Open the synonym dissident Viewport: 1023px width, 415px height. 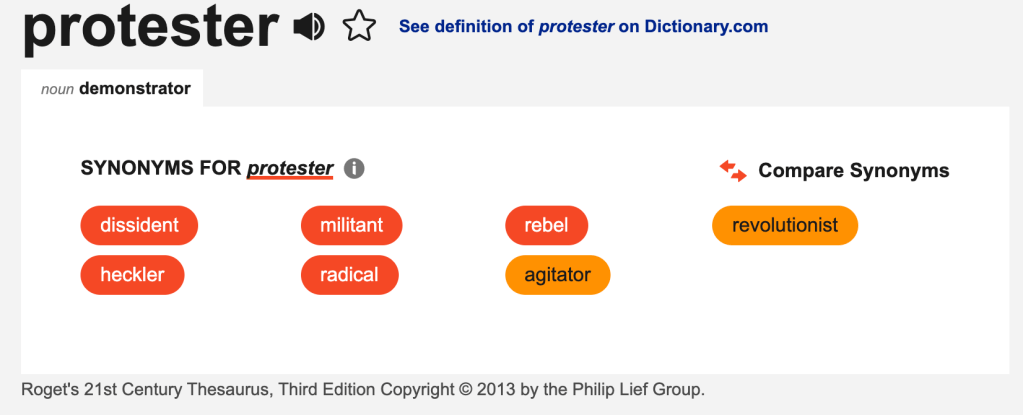click(139, 225)
